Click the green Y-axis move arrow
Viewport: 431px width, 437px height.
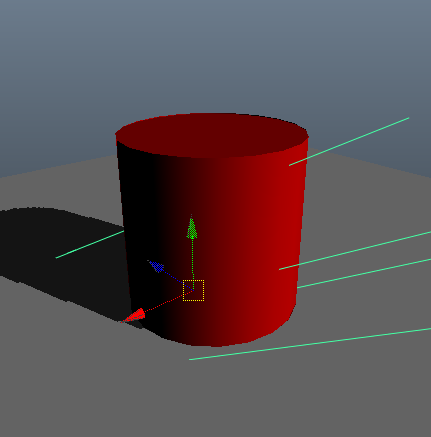tap(192, 228)
